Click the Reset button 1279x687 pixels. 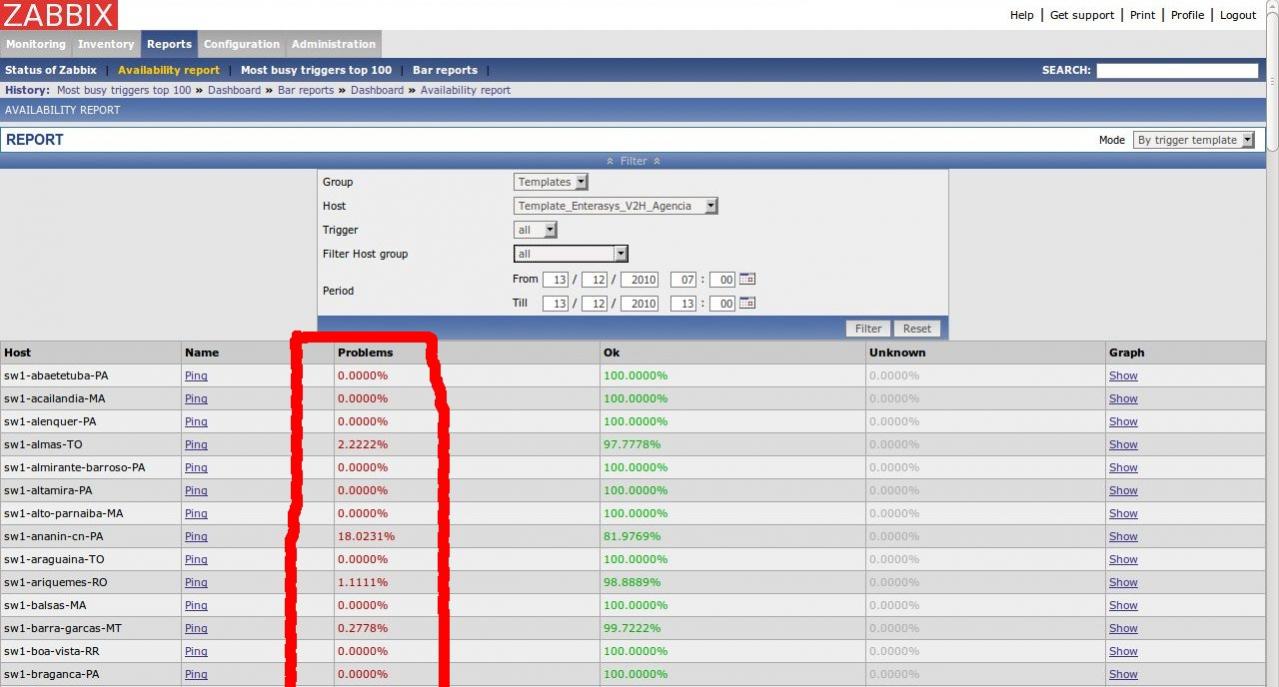coord(917,328)
